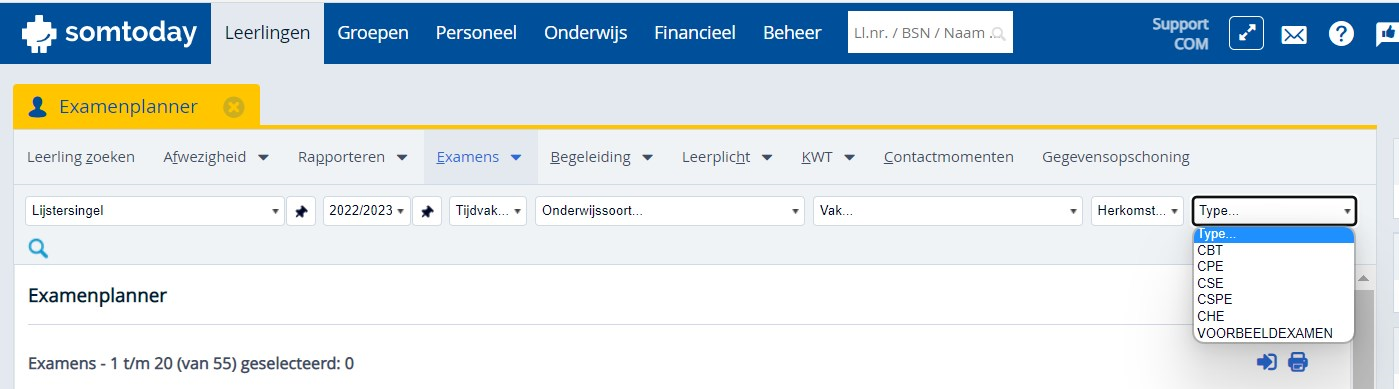Image resolution: width=1399 pixels, height=389 pixels.
Task: Expand the Vak dropdown
Action: click(948, 211)
